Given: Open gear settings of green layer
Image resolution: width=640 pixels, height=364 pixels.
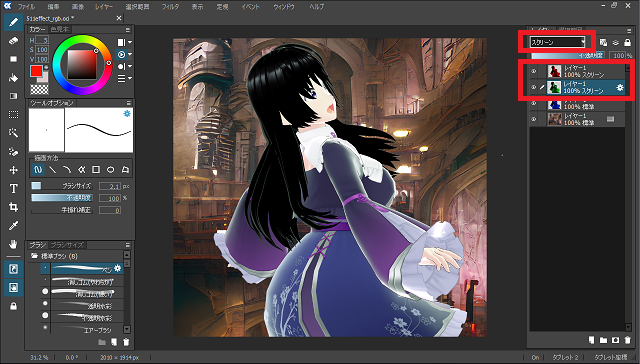Looking at the screenshot, I should click(x=620, y=87).
